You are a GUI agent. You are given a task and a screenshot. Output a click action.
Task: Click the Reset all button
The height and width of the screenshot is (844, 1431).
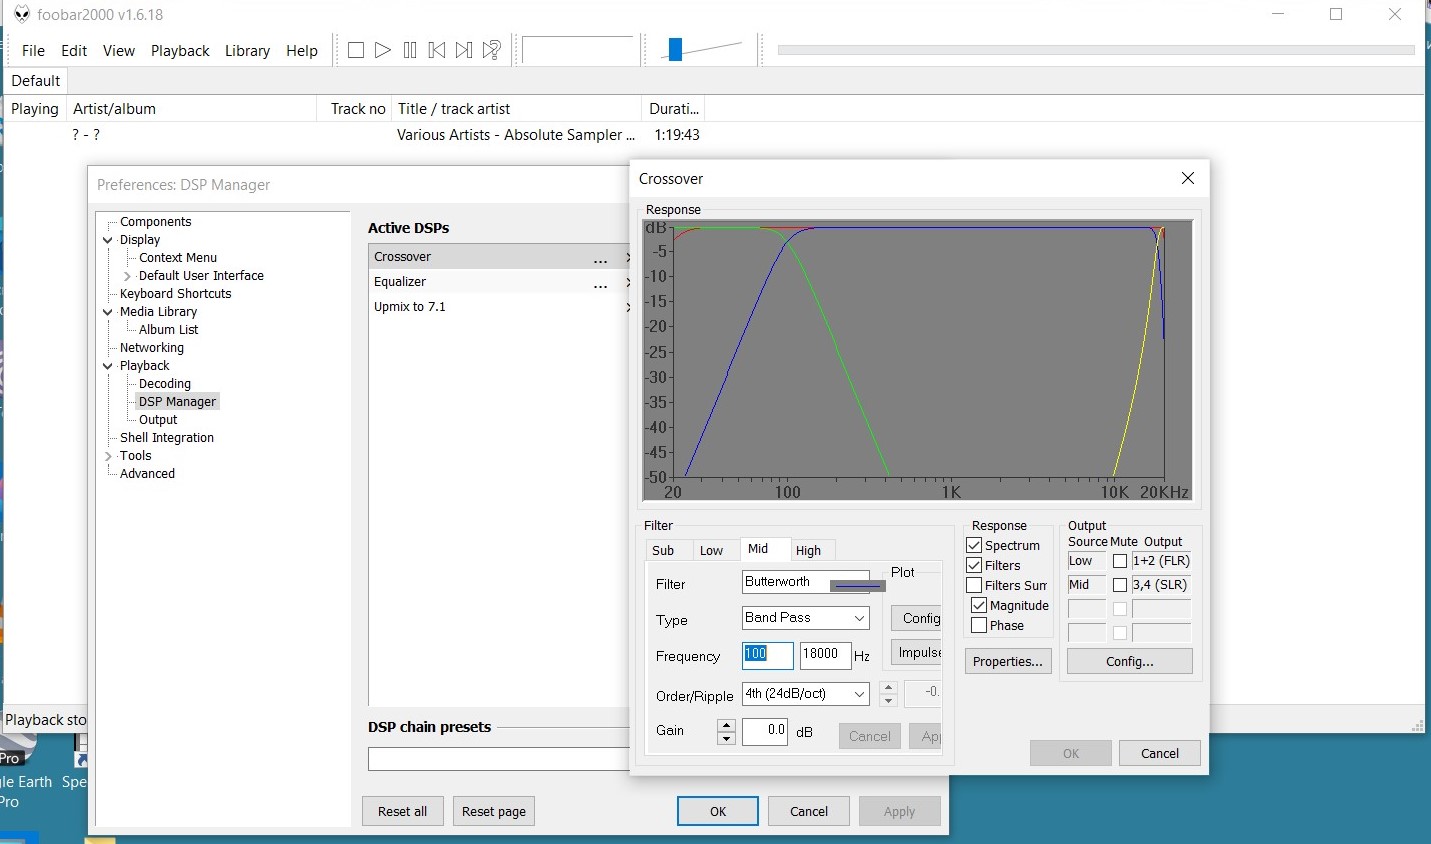pos(402,811)
